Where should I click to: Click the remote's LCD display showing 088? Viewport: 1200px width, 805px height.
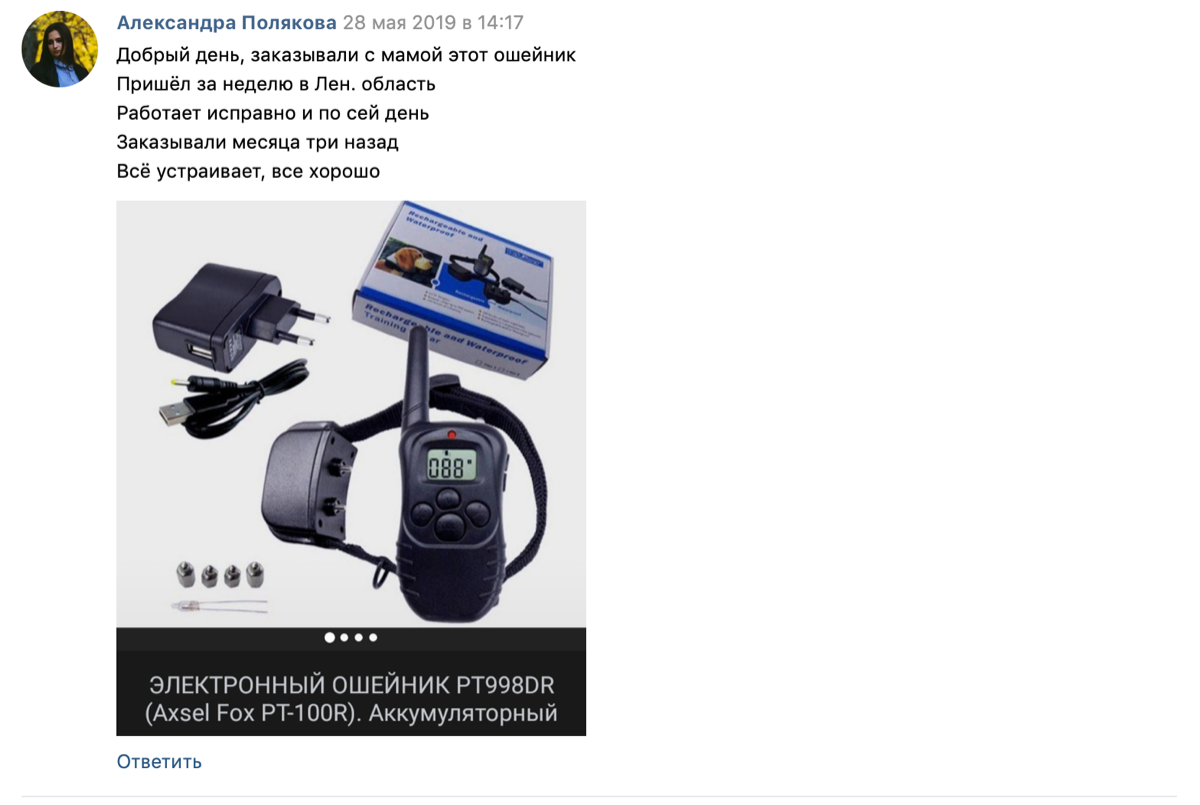coord(451,466)
